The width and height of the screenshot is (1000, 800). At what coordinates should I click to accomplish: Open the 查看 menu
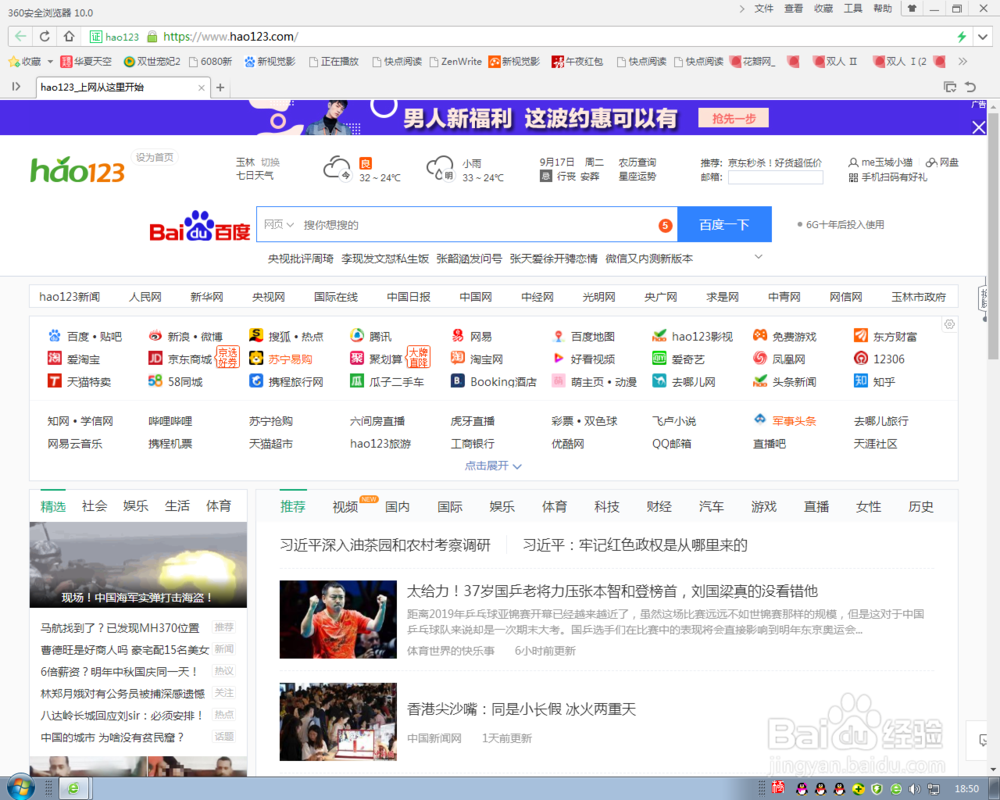[794, 8]
